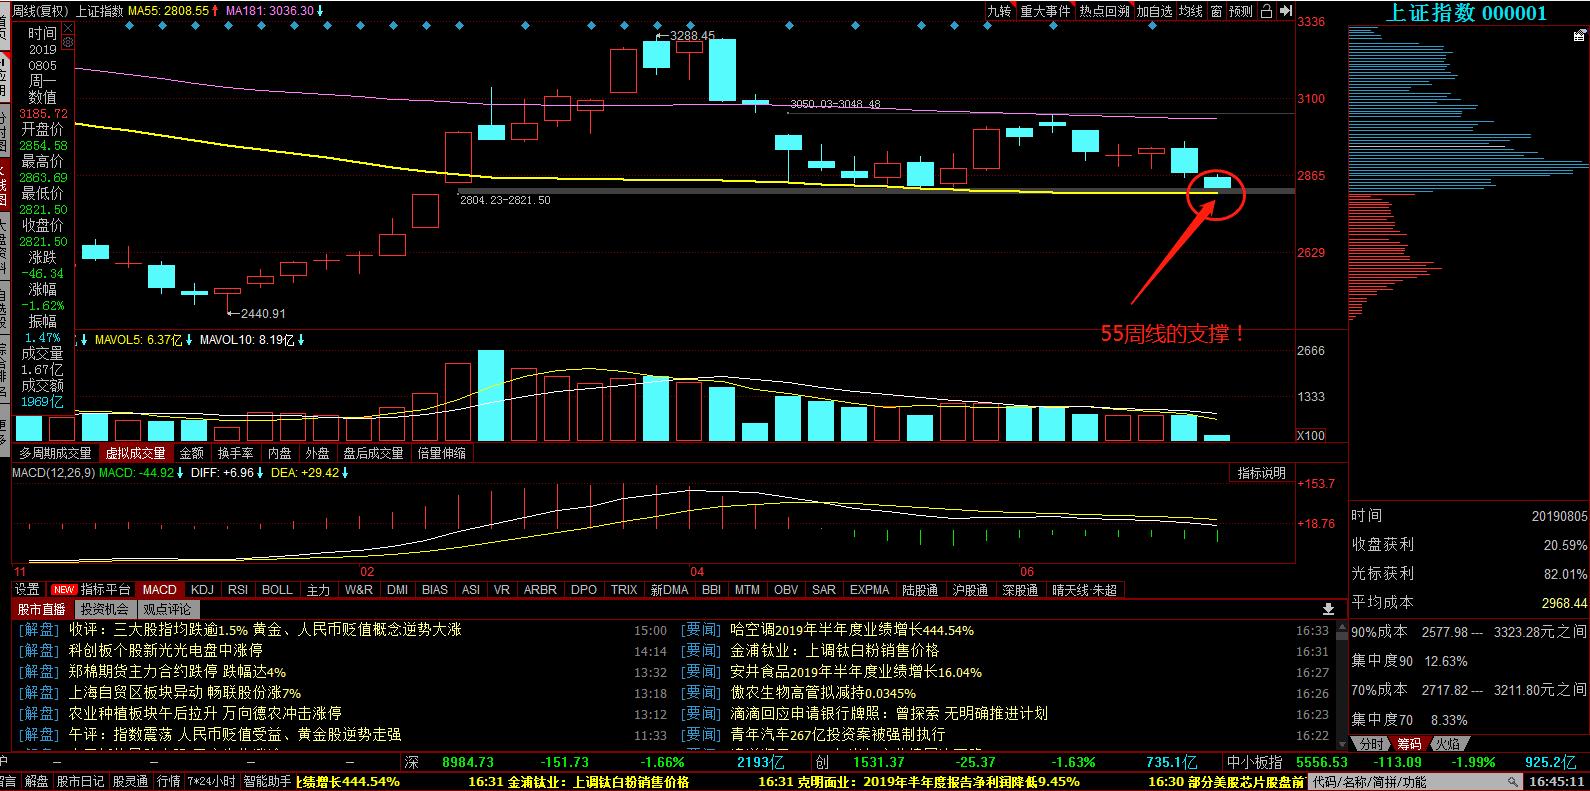Switch volume pane to 内盘
This screenshot has width=1590, height=791.
[x=280, y=453]
